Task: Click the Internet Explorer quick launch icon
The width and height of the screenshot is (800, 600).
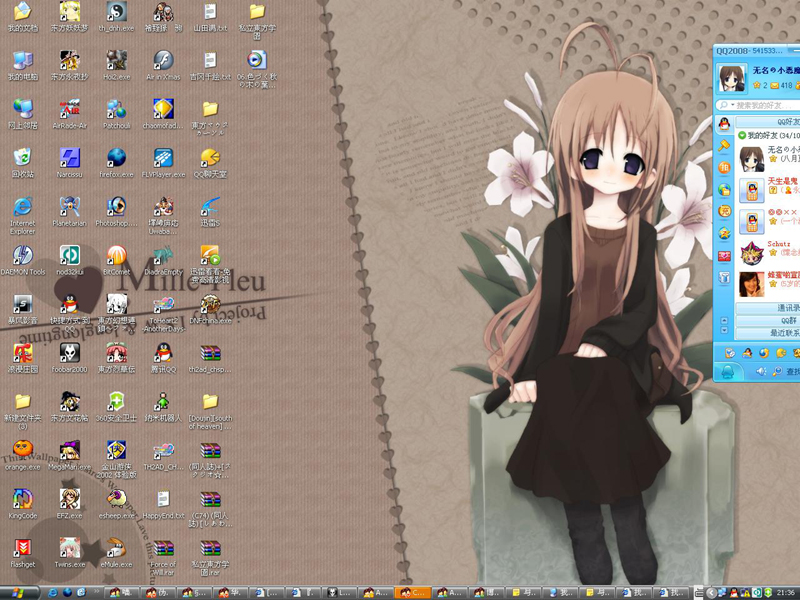Action: [x=53, y=593]
